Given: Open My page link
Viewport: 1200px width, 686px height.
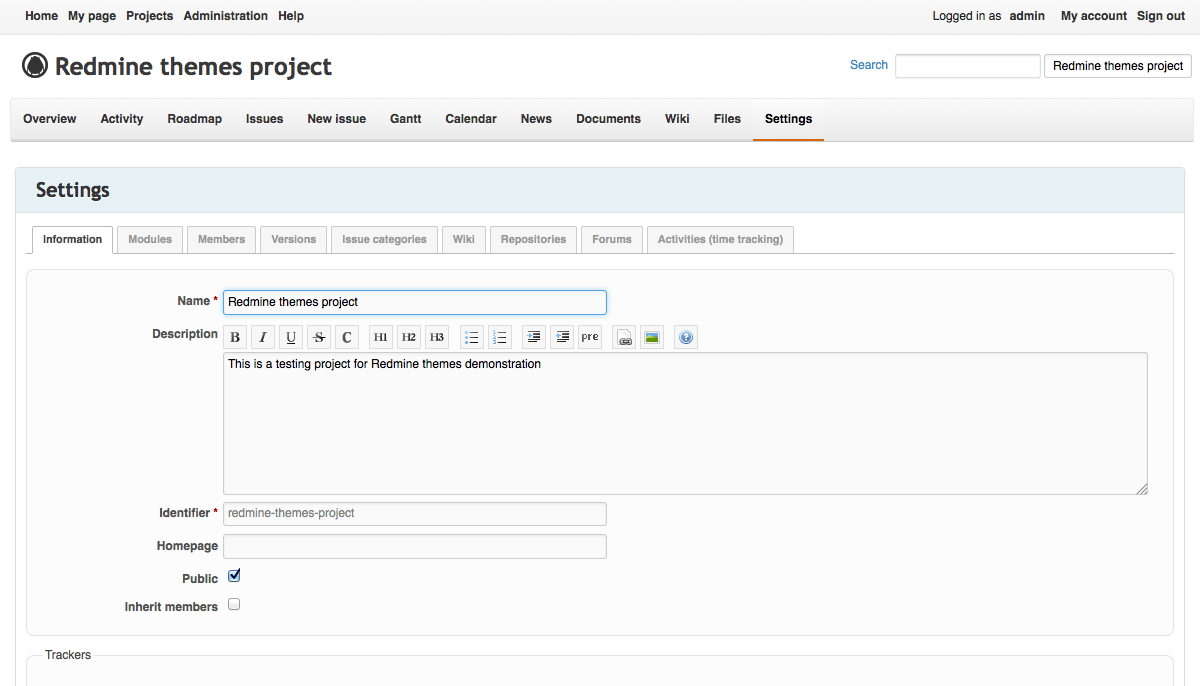Looking at the screenshot, I should (x=92, y=16).
